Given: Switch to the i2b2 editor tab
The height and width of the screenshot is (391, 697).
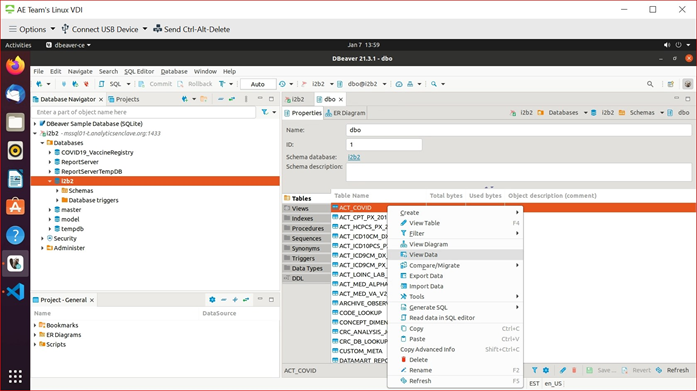Looking at the screenshot, I should (x=295, y=99).
